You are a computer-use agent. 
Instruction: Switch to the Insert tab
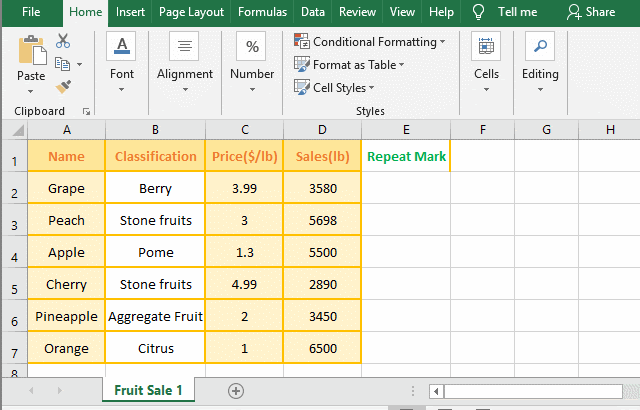coord(130,12)
